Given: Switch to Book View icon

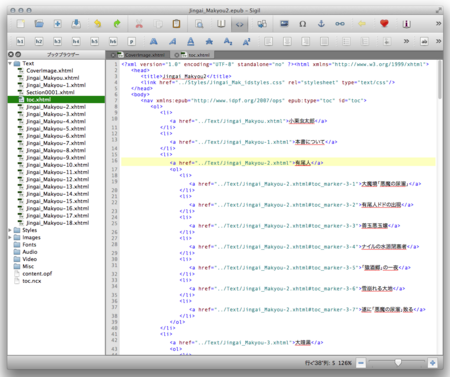Looking at the screenshot, I should pyautogui.click(x=221, y=24).
